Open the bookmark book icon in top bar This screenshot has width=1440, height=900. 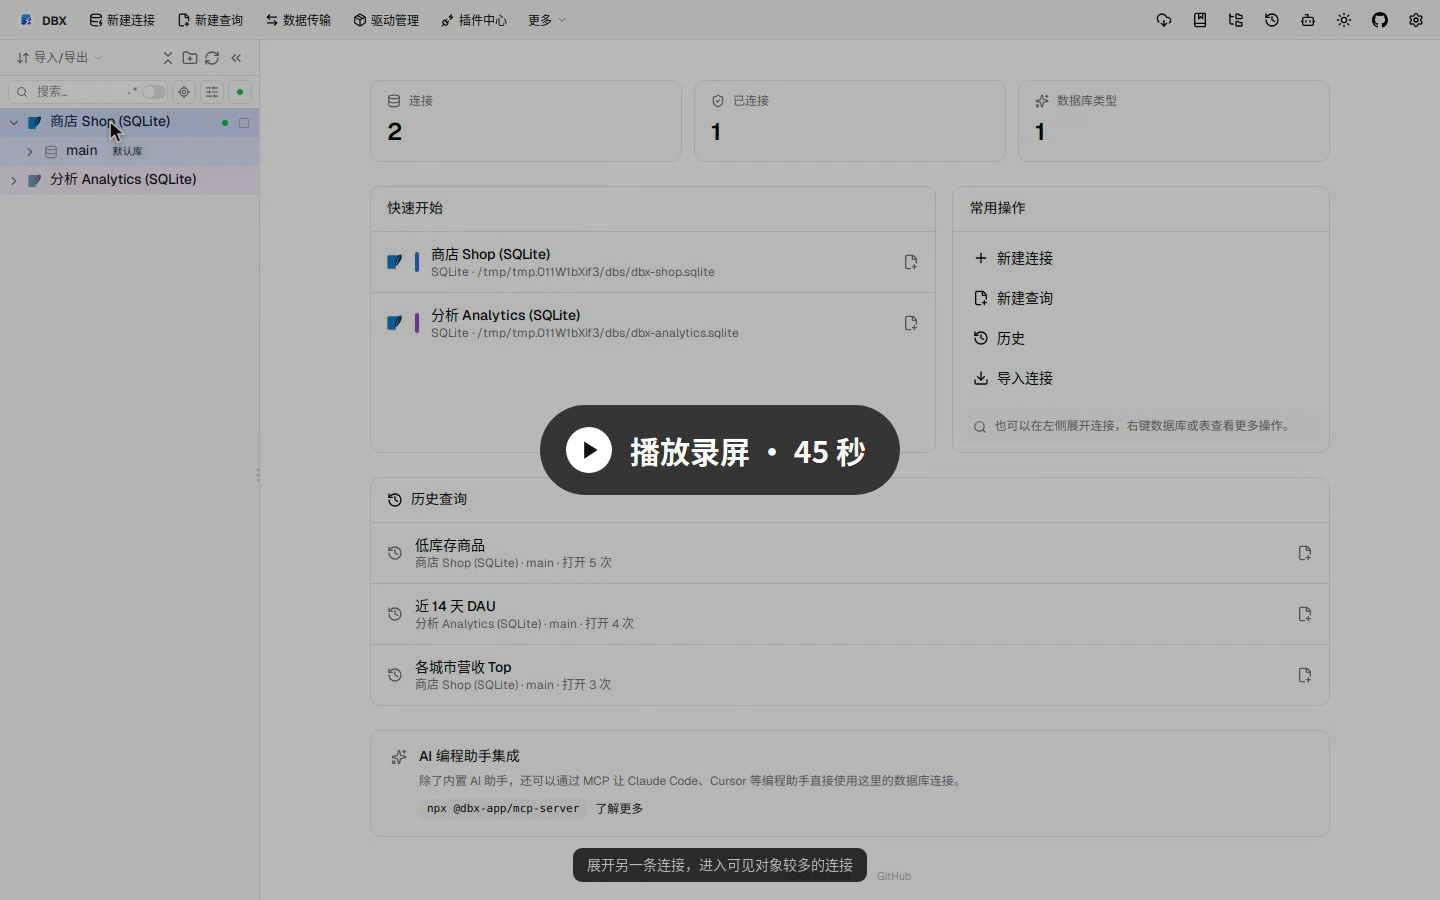tap(1200, 20)
